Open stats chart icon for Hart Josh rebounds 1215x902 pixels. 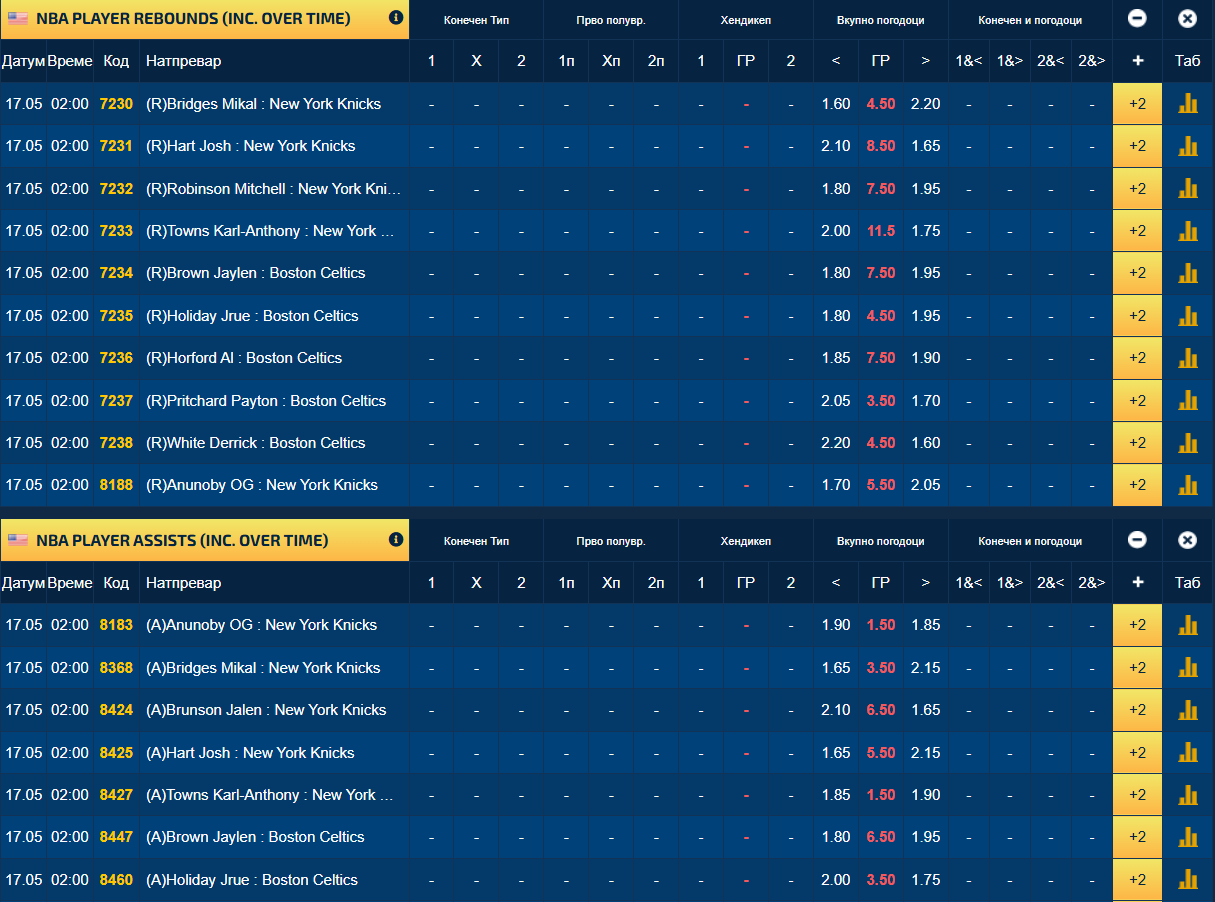[x=1188, y=146]
